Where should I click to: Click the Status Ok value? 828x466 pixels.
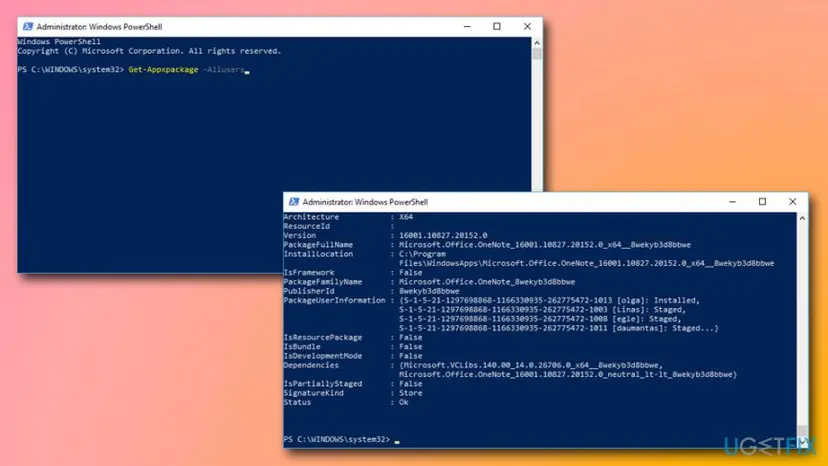(x=403, y=402)
